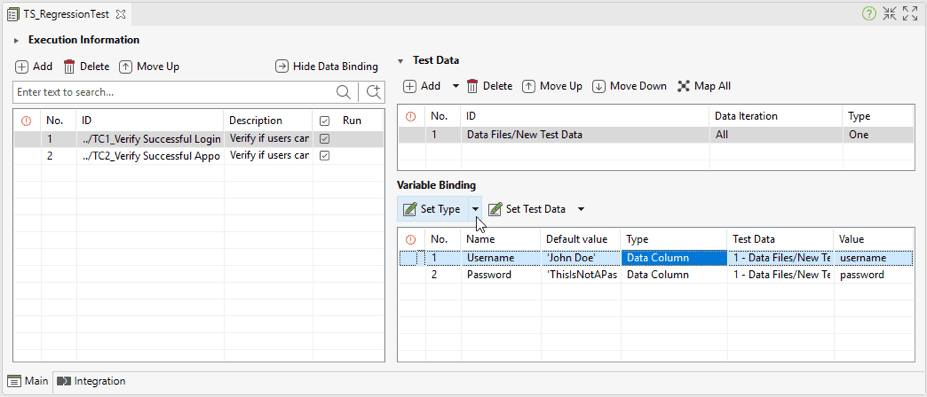Click the password value cell
927x397 pixels.
(873, 275)
